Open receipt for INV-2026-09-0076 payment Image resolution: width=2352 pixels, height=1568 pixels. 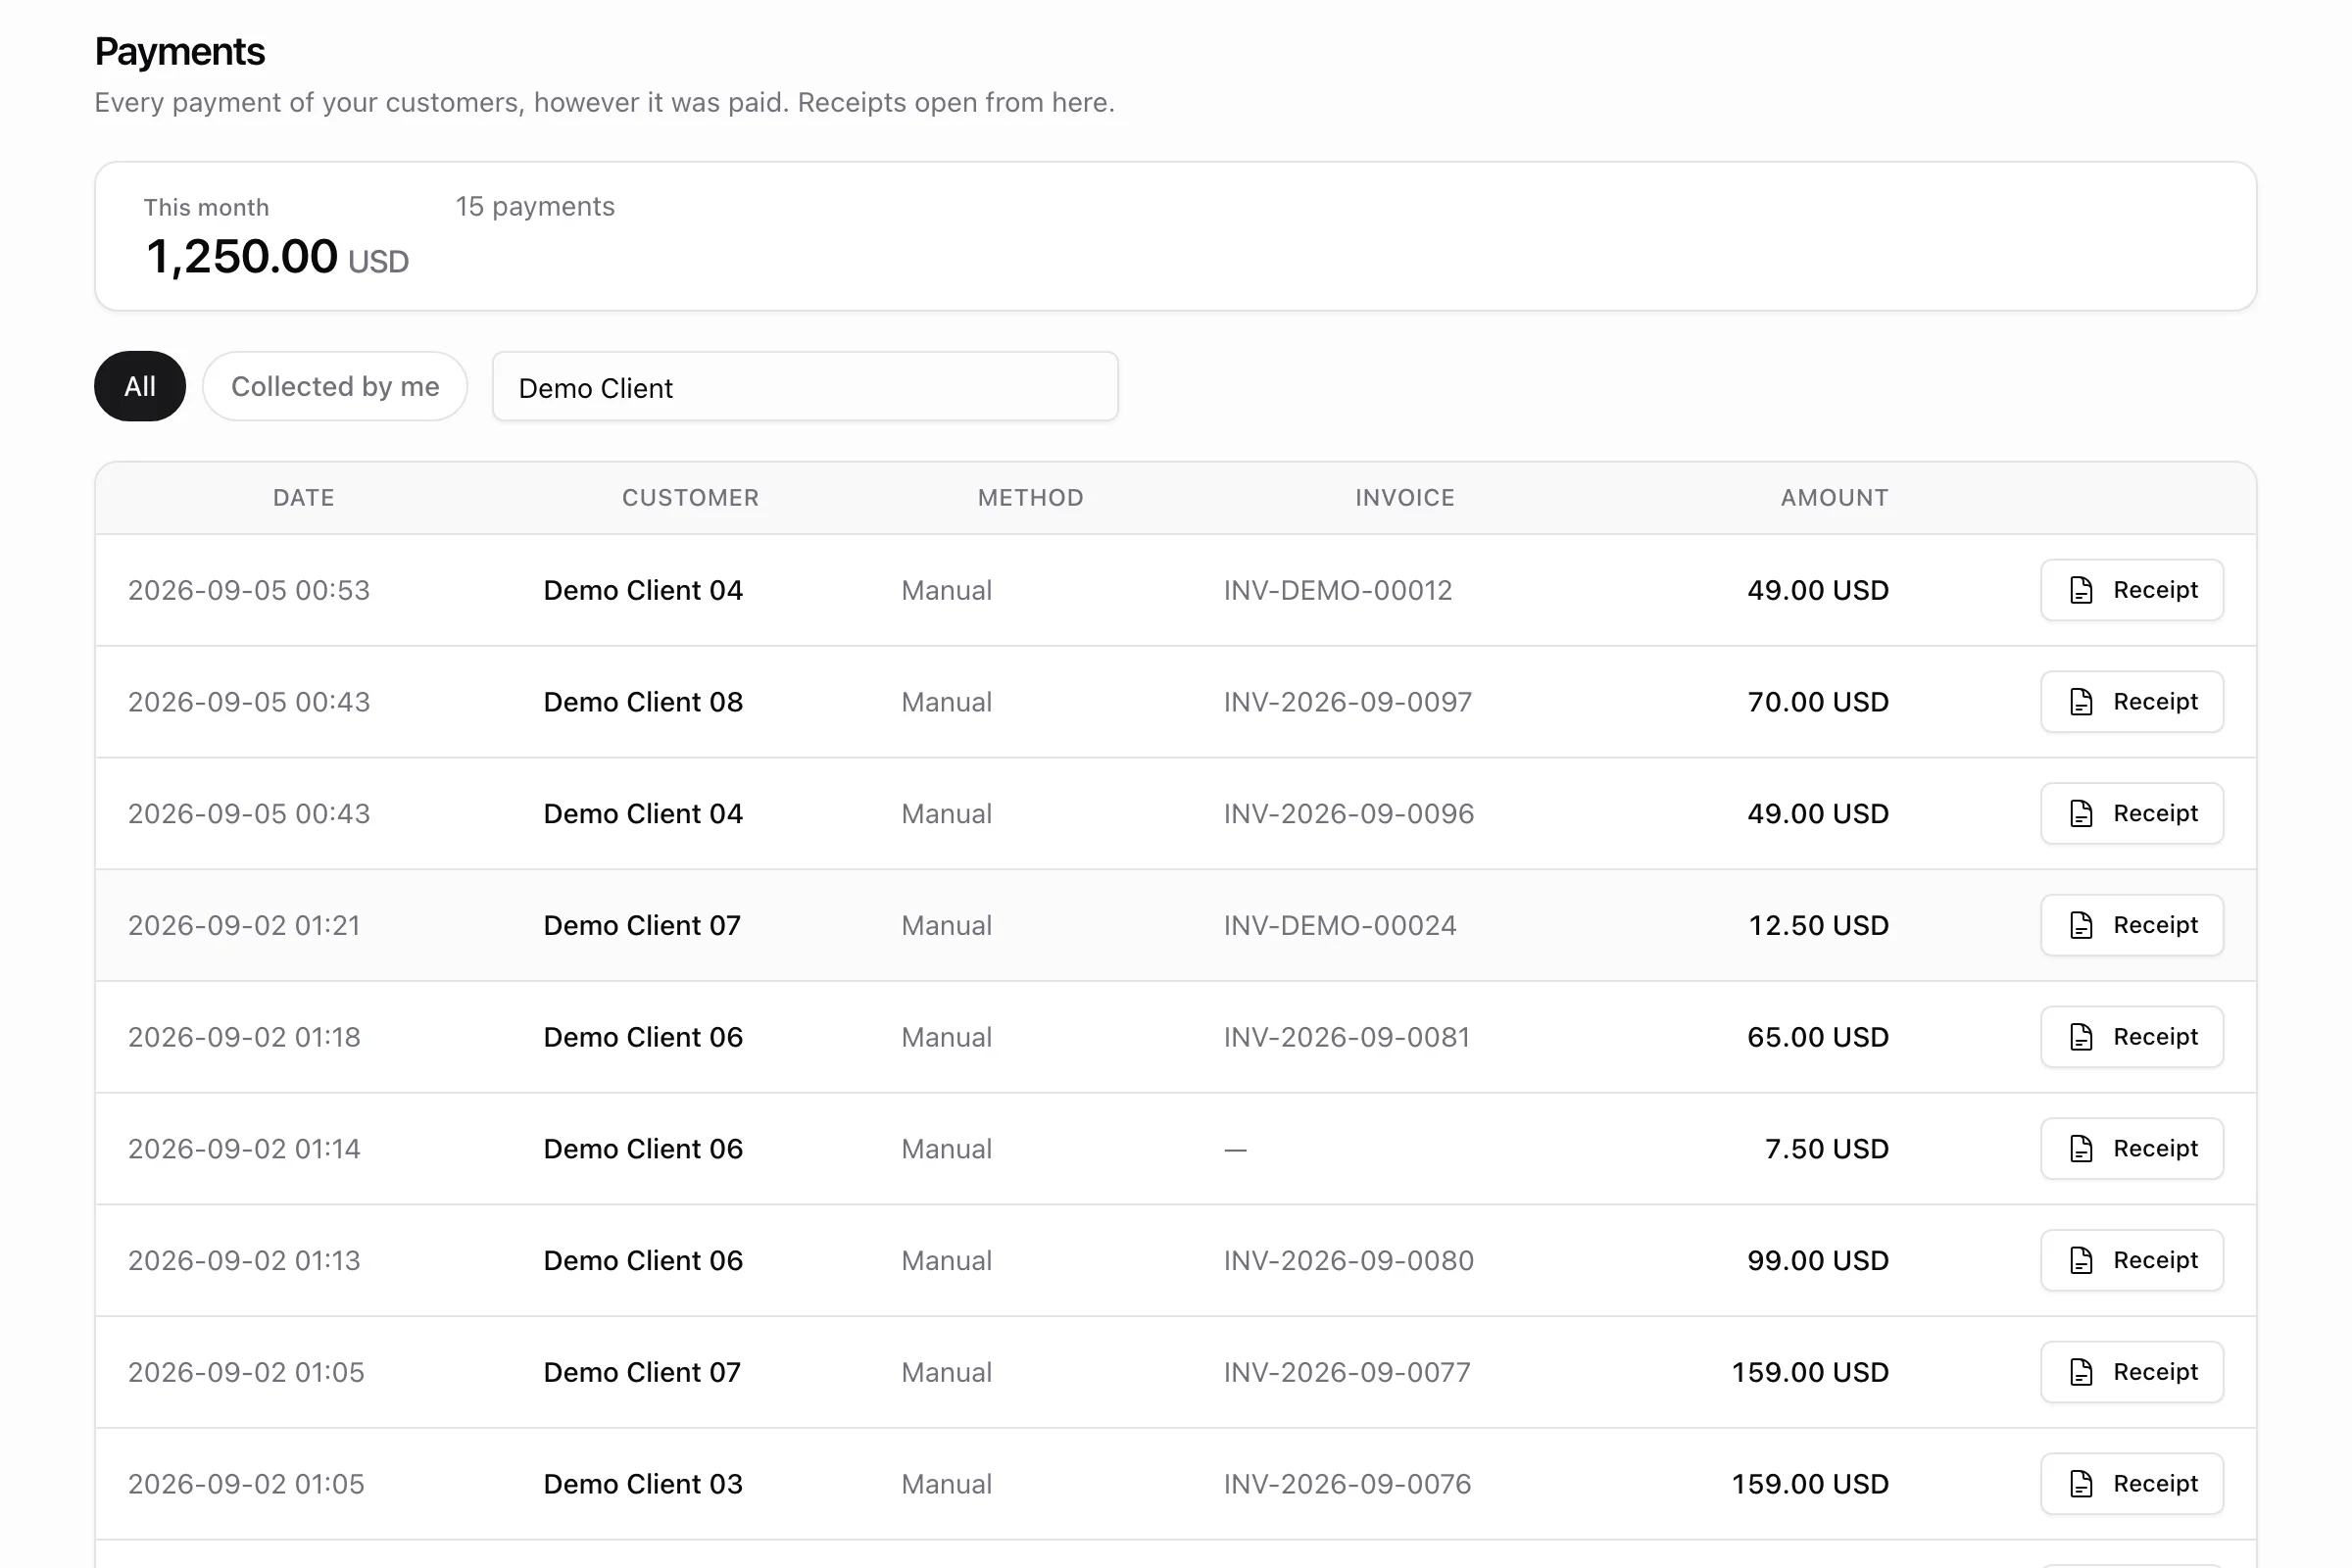click(2132, 1484)
